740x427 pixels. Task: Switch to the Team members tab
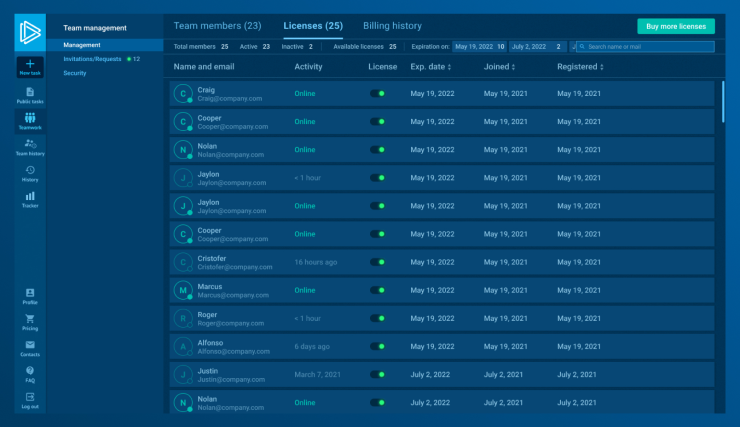pyautogui.click(x=217, y=26)
